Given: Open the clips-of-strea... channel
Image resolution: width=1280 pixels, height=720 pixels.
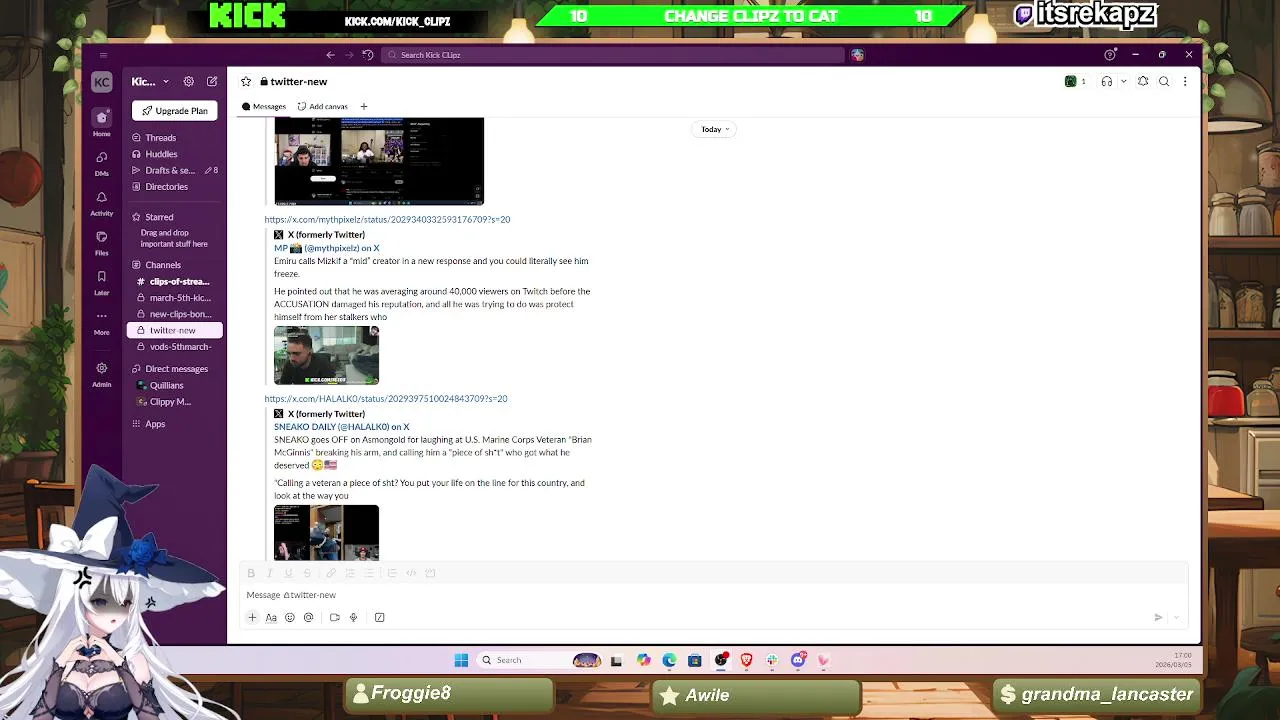Looking at the screenshot, I should pos(174,282).
